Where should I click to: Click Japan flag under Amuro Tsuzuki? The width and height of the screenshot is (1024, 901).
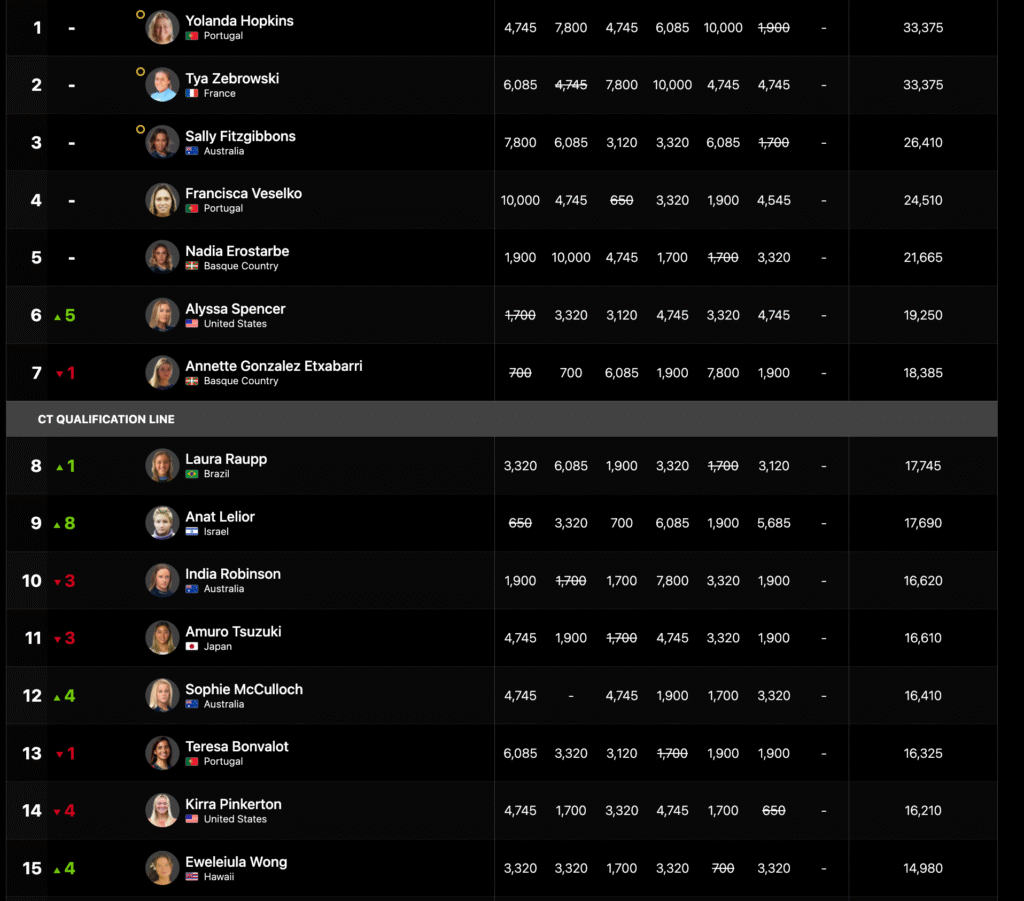click(x=191, y=647)
